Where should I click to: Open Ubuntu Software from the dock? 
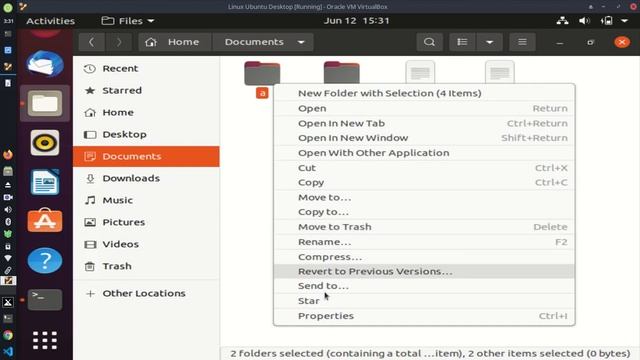(45, 221)
